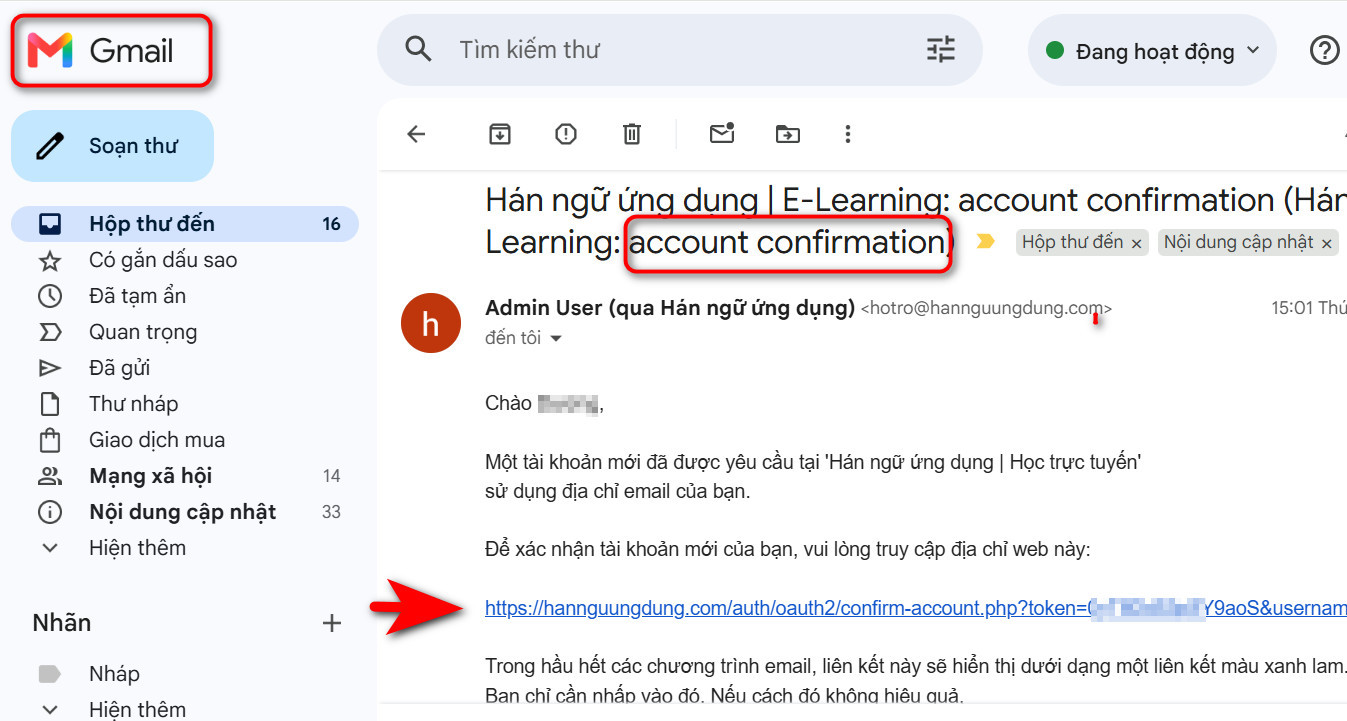Expand recipient details next to 'đến tôi'
Screen dimensions: 1347x721
(x=556, y=339)
